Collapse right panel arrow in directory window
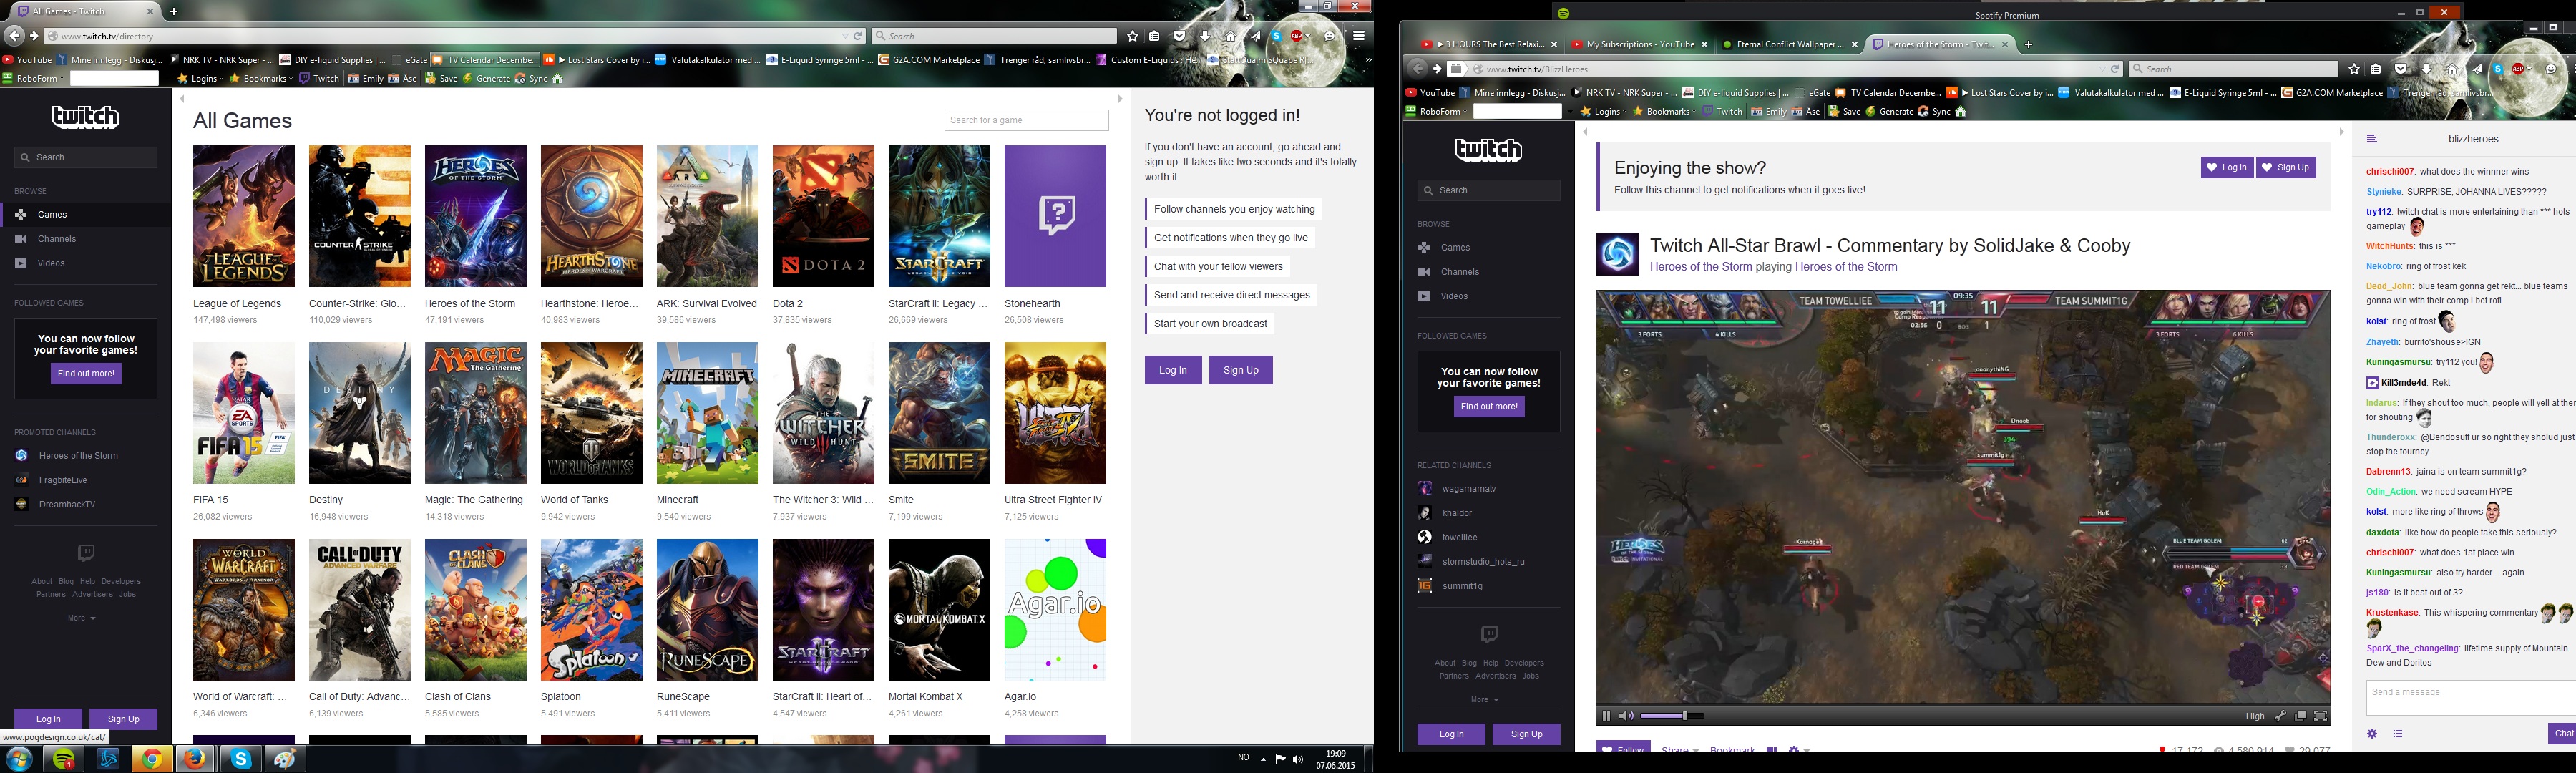This screenshot has height=773, width=2576. click(x=1120, y=99)
